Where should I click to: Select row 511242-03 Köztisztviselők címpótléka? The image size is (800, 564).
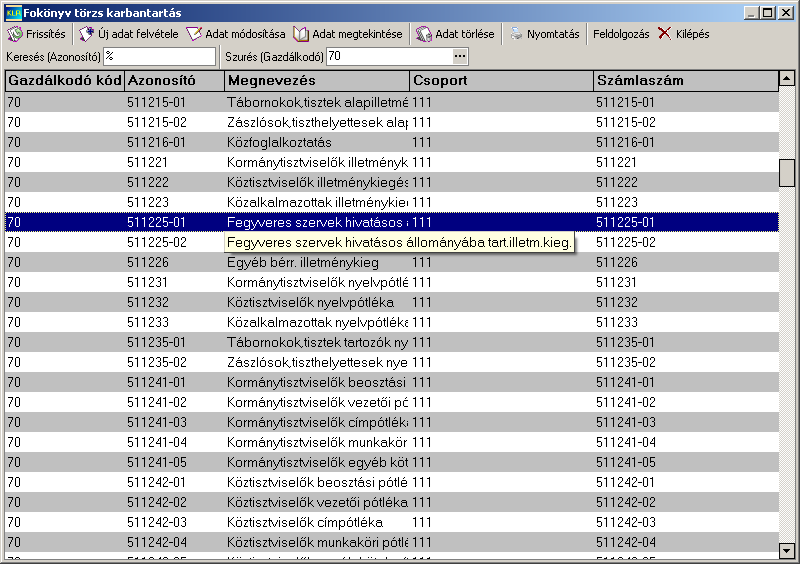pos(392,522)
